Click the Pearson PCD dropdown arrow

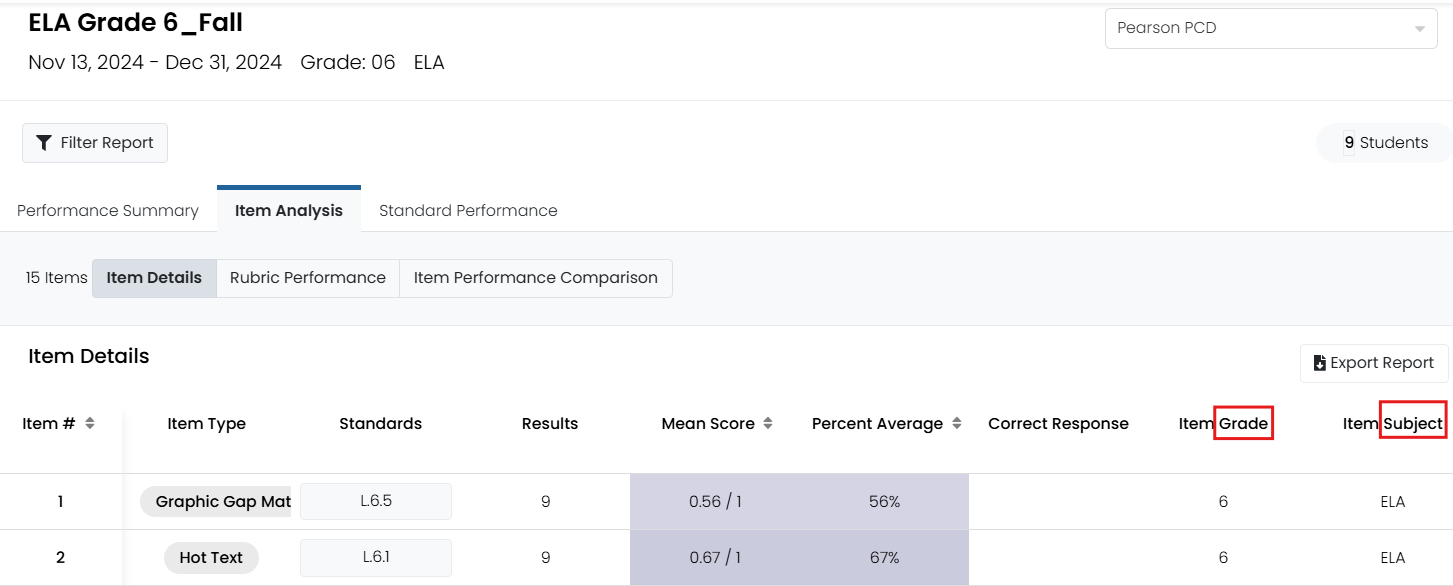pyautogui.click(x=1420, y=29)
